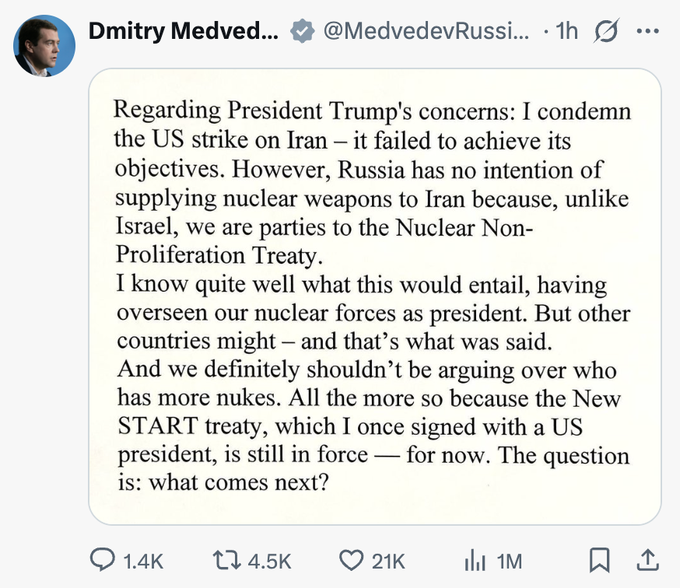Click the 4.5K reposts count
The width and height of the screenshot is (680, 588).
[269, 562]
